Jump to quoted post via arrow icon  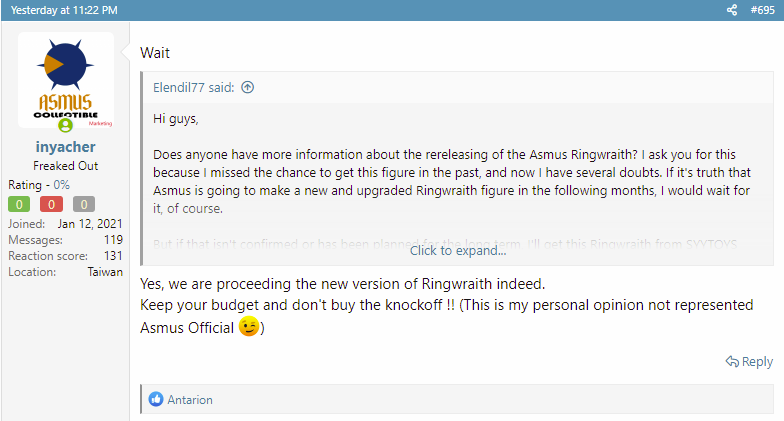coord(248,88)
